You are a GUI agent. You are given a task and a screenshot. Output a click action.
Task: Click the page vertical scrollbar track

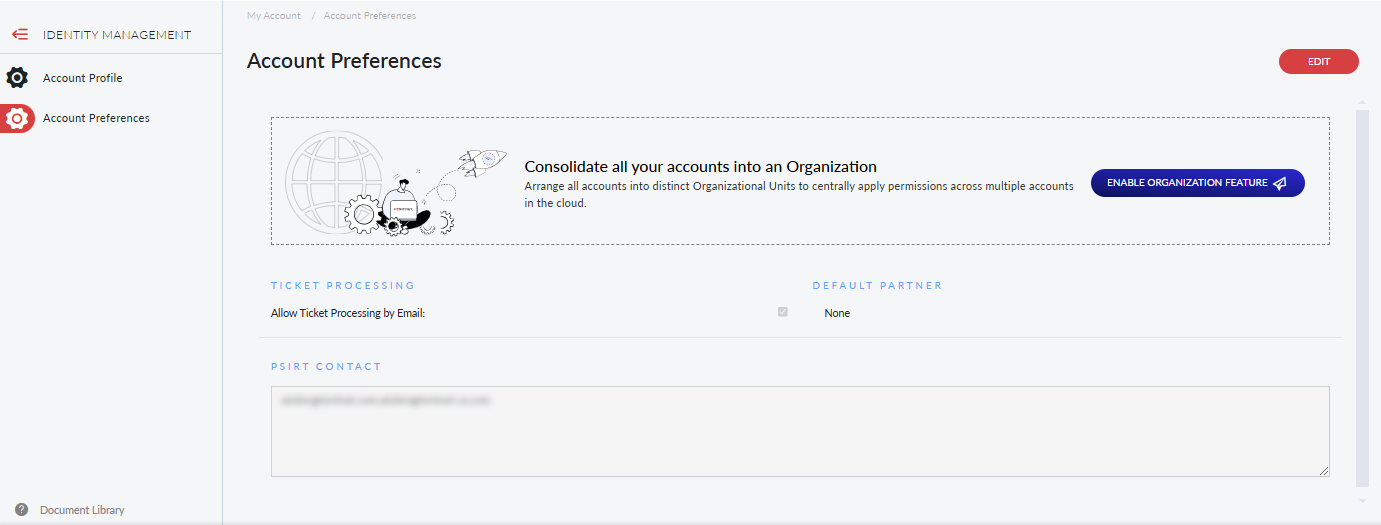[1362, 300]
